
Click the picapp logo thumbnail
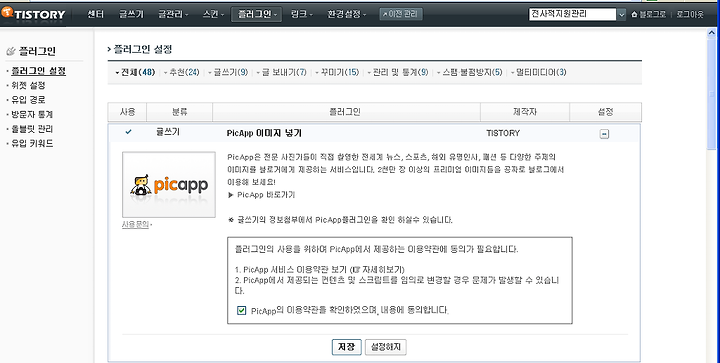169,184
